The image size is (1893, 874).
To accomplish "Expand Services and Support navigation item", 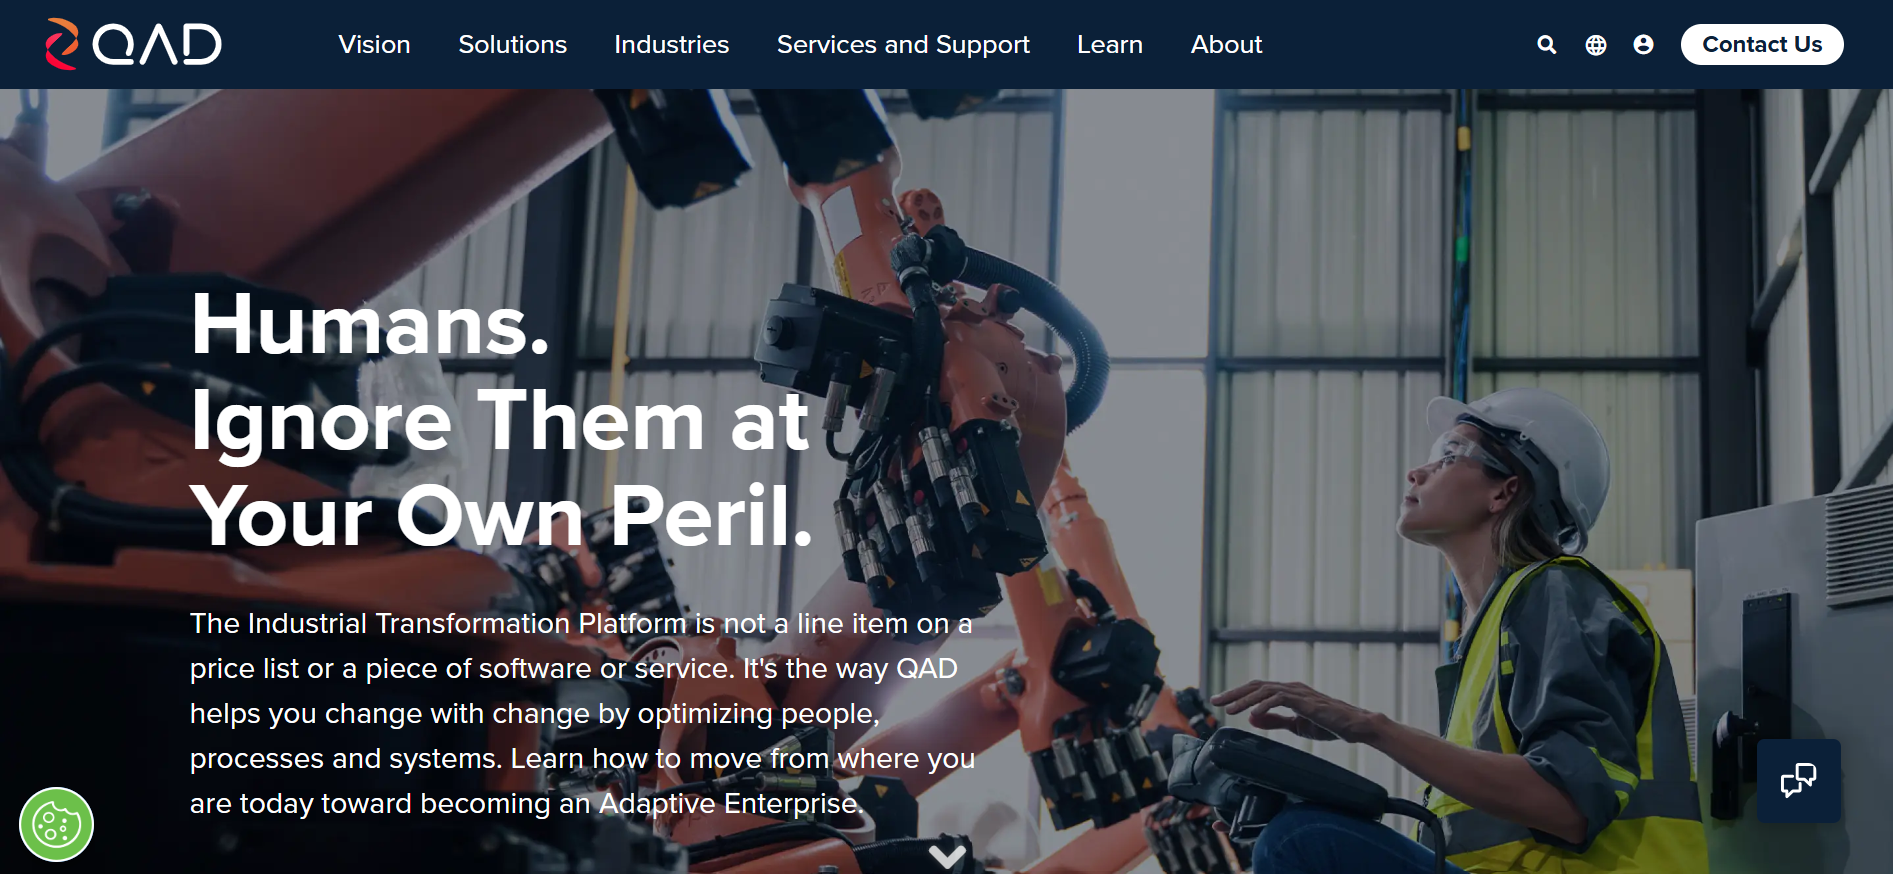I will (x=903, y=45).
